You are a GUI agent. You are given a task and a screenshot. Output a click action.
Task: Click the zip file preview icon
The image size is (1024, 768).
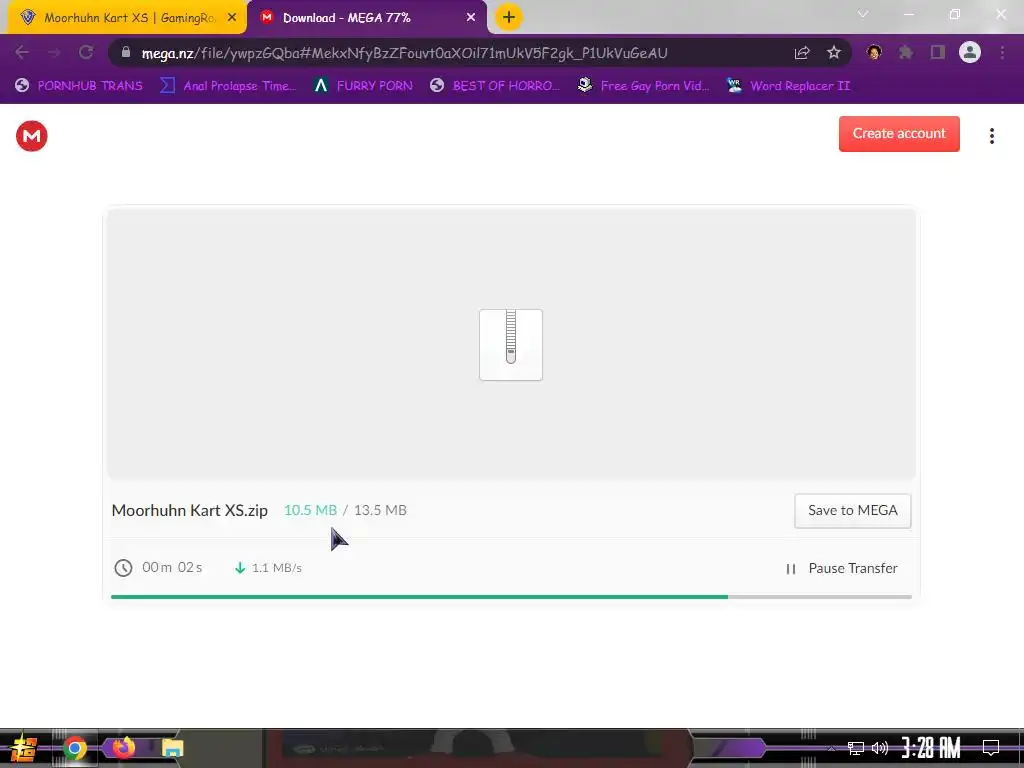511,345
